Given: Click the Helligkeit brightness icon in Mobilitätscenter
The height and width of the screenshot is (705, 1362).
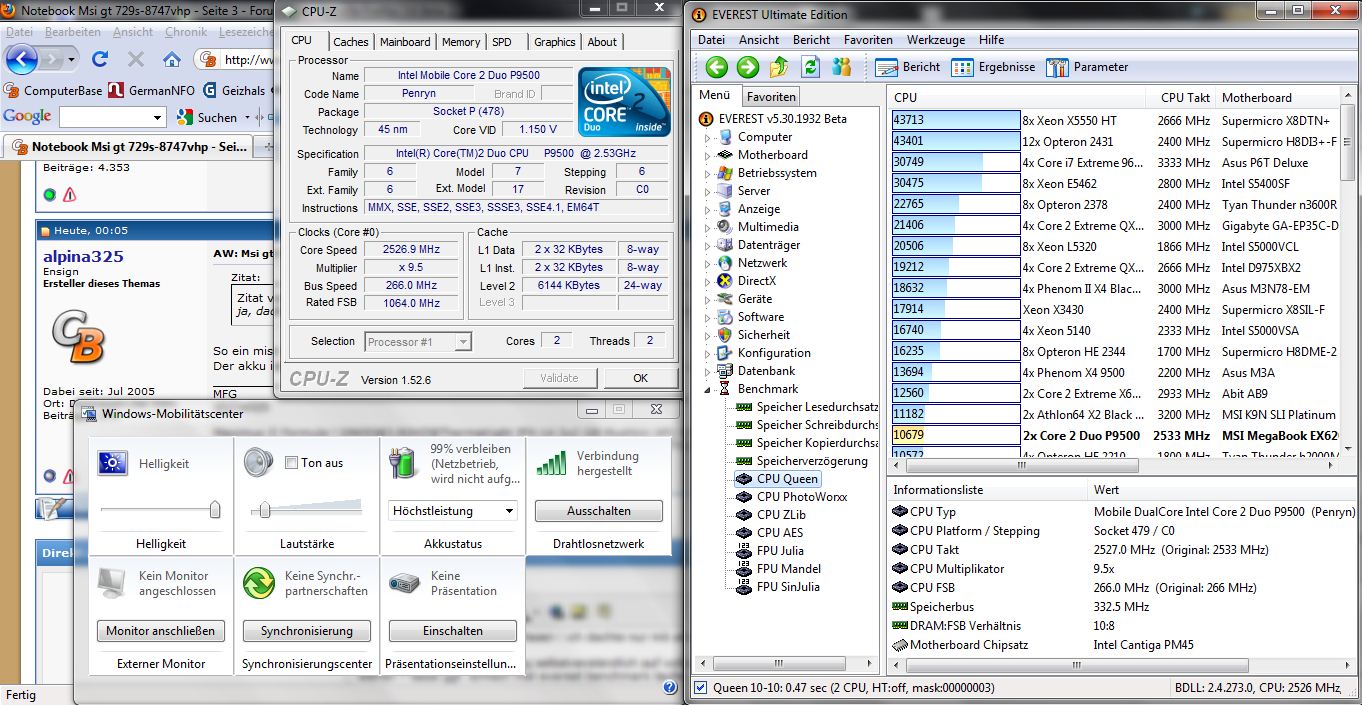Looking at the screenshot, I should [x=112, y=462].
